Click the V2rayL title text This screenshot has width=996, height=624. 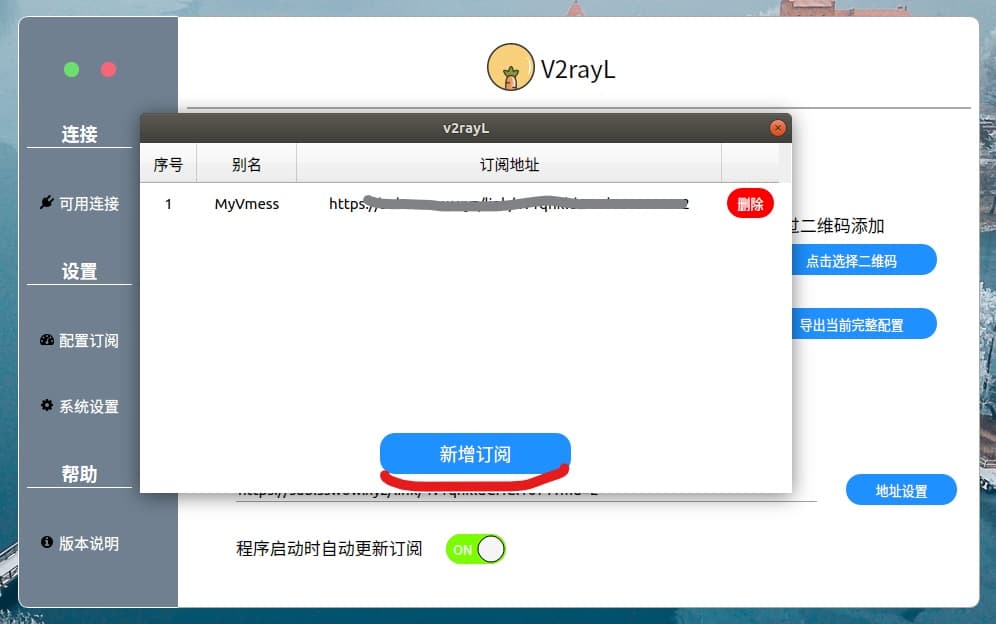click(578, 69)
